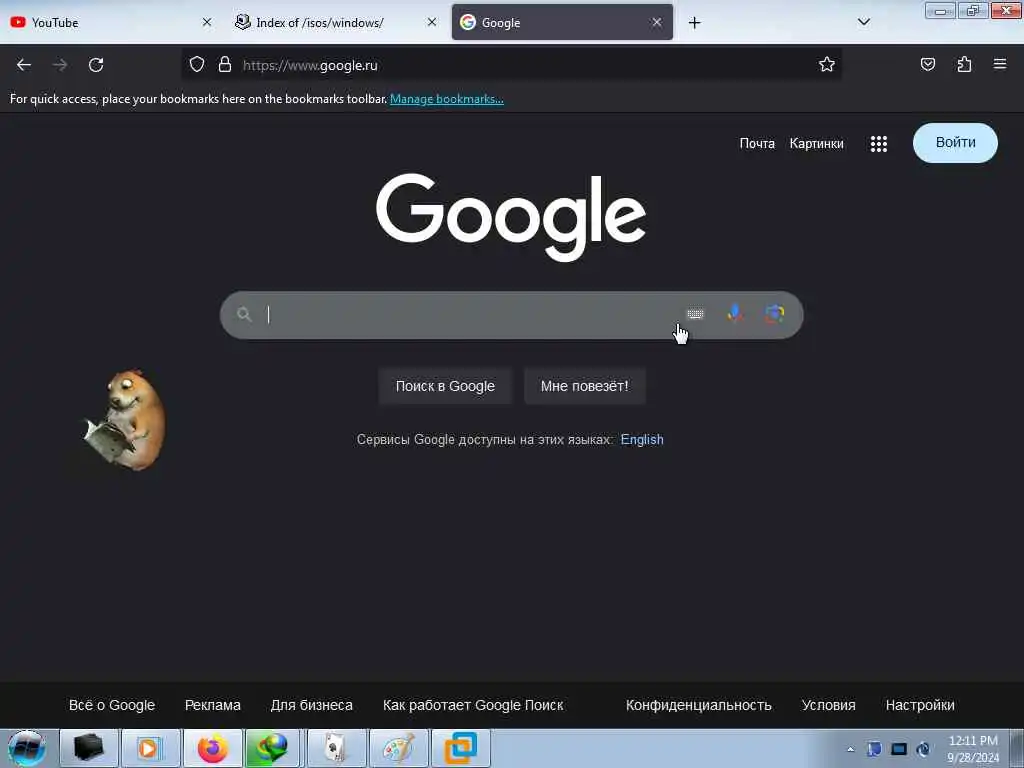Image resolution: width=1024 pixels, height=768 pixels.
Task: Open the Windows Start orb
Action: click(27, 748)
